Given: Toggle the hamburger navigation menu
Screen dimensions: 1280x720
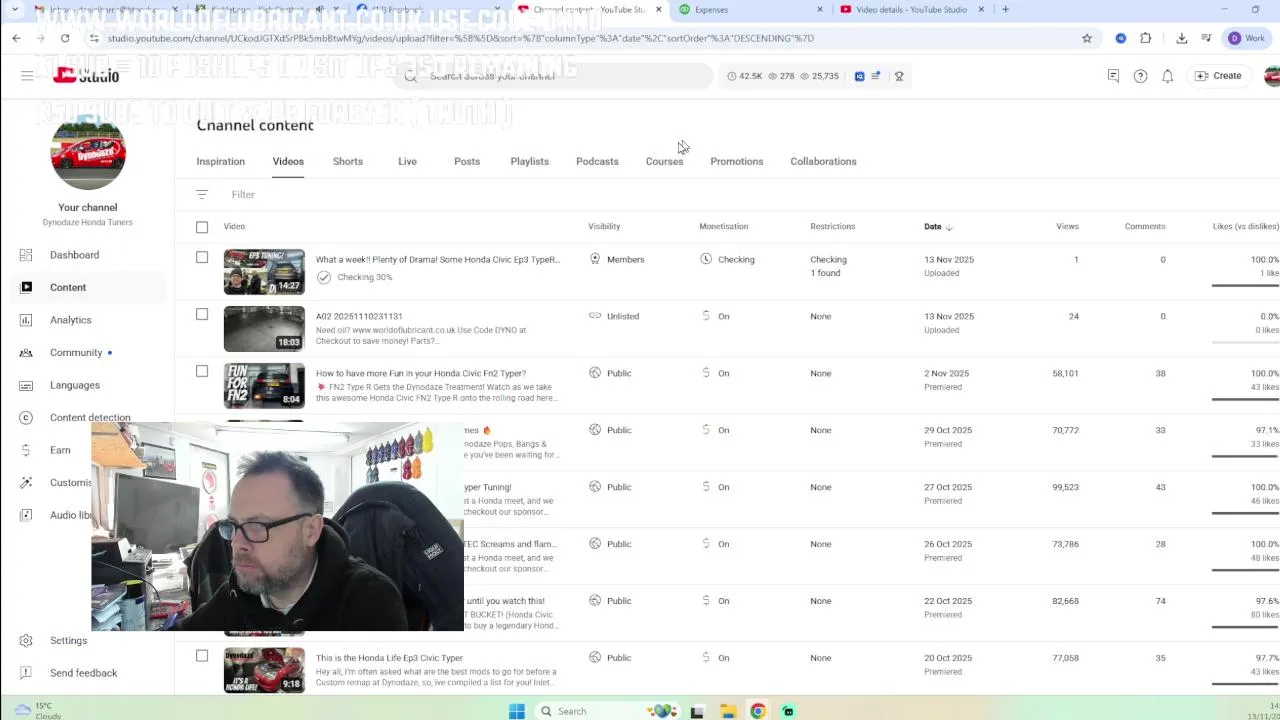Looking at the screenshot, I should 27,76.
